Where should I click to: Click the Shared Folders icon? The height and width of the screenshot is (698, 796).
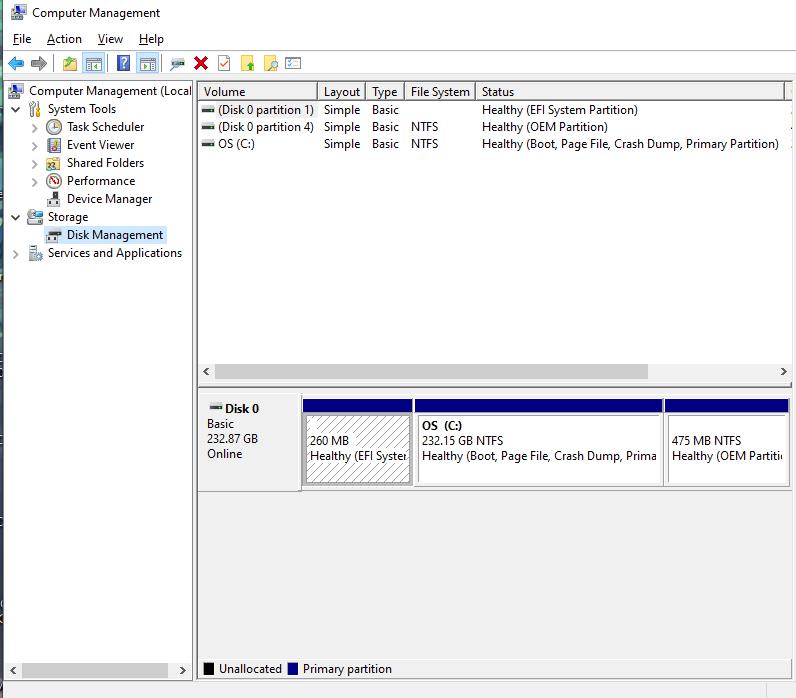coord(53,163)
